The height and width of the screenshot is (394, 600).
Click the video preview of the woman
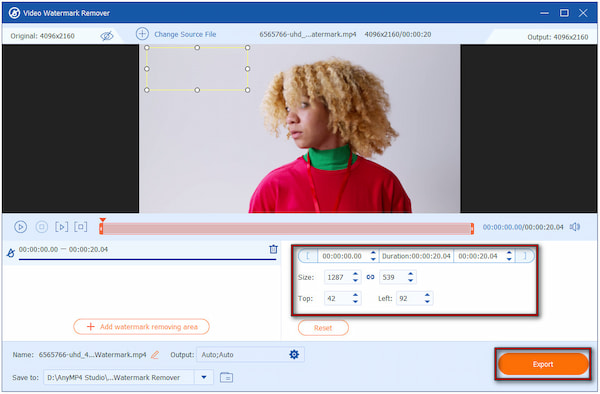point(300,129)
